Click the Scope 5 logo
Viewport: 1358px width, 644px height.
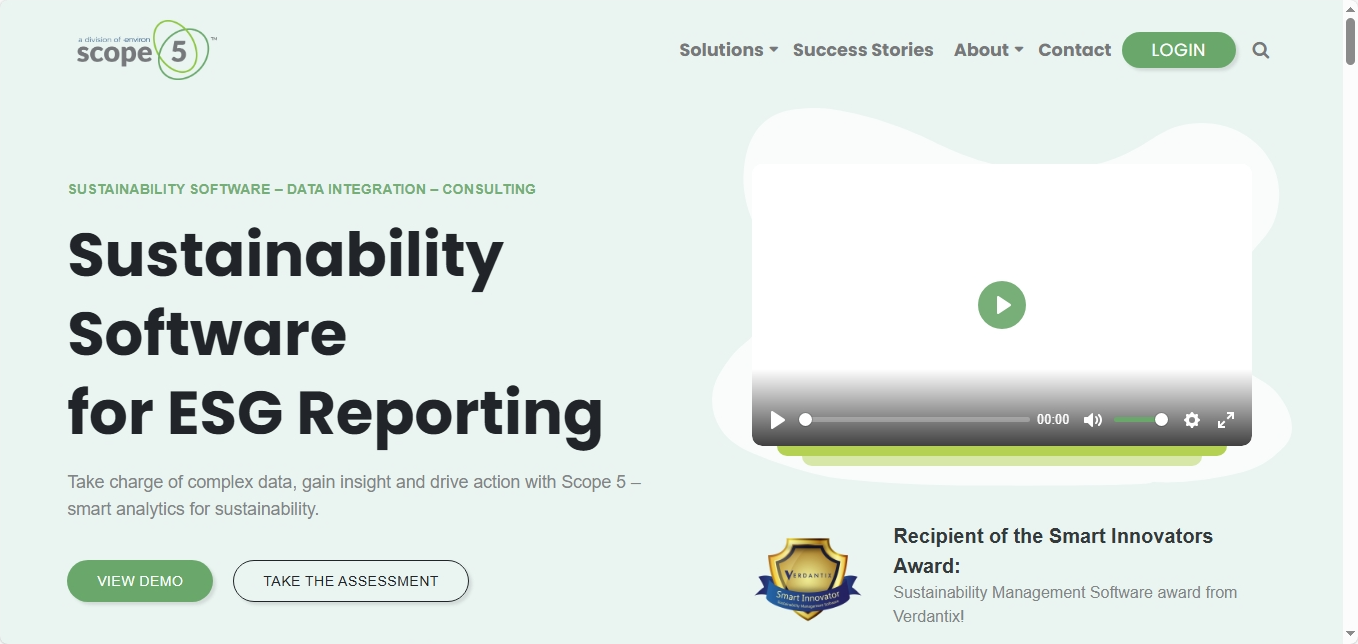point(143,50)
